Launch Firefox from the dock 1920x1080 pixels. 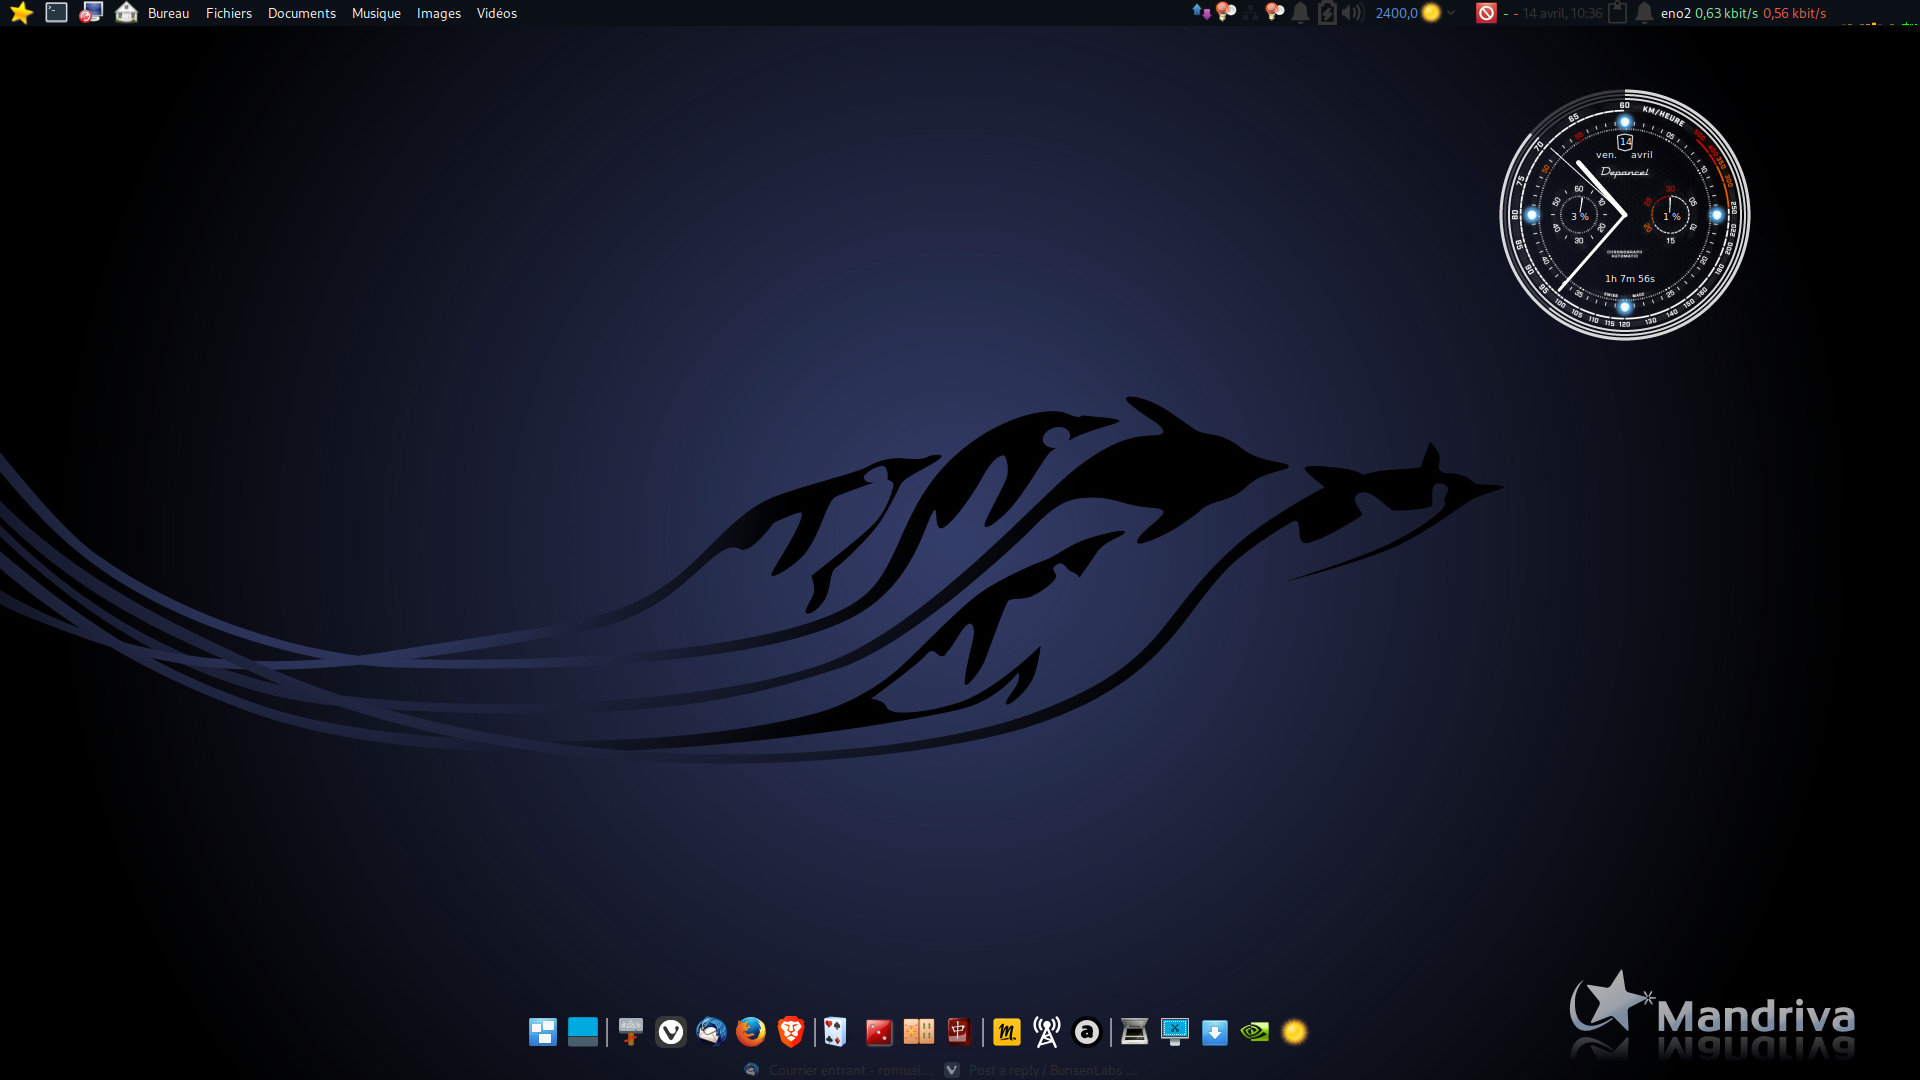click(x=750, y=1032)
